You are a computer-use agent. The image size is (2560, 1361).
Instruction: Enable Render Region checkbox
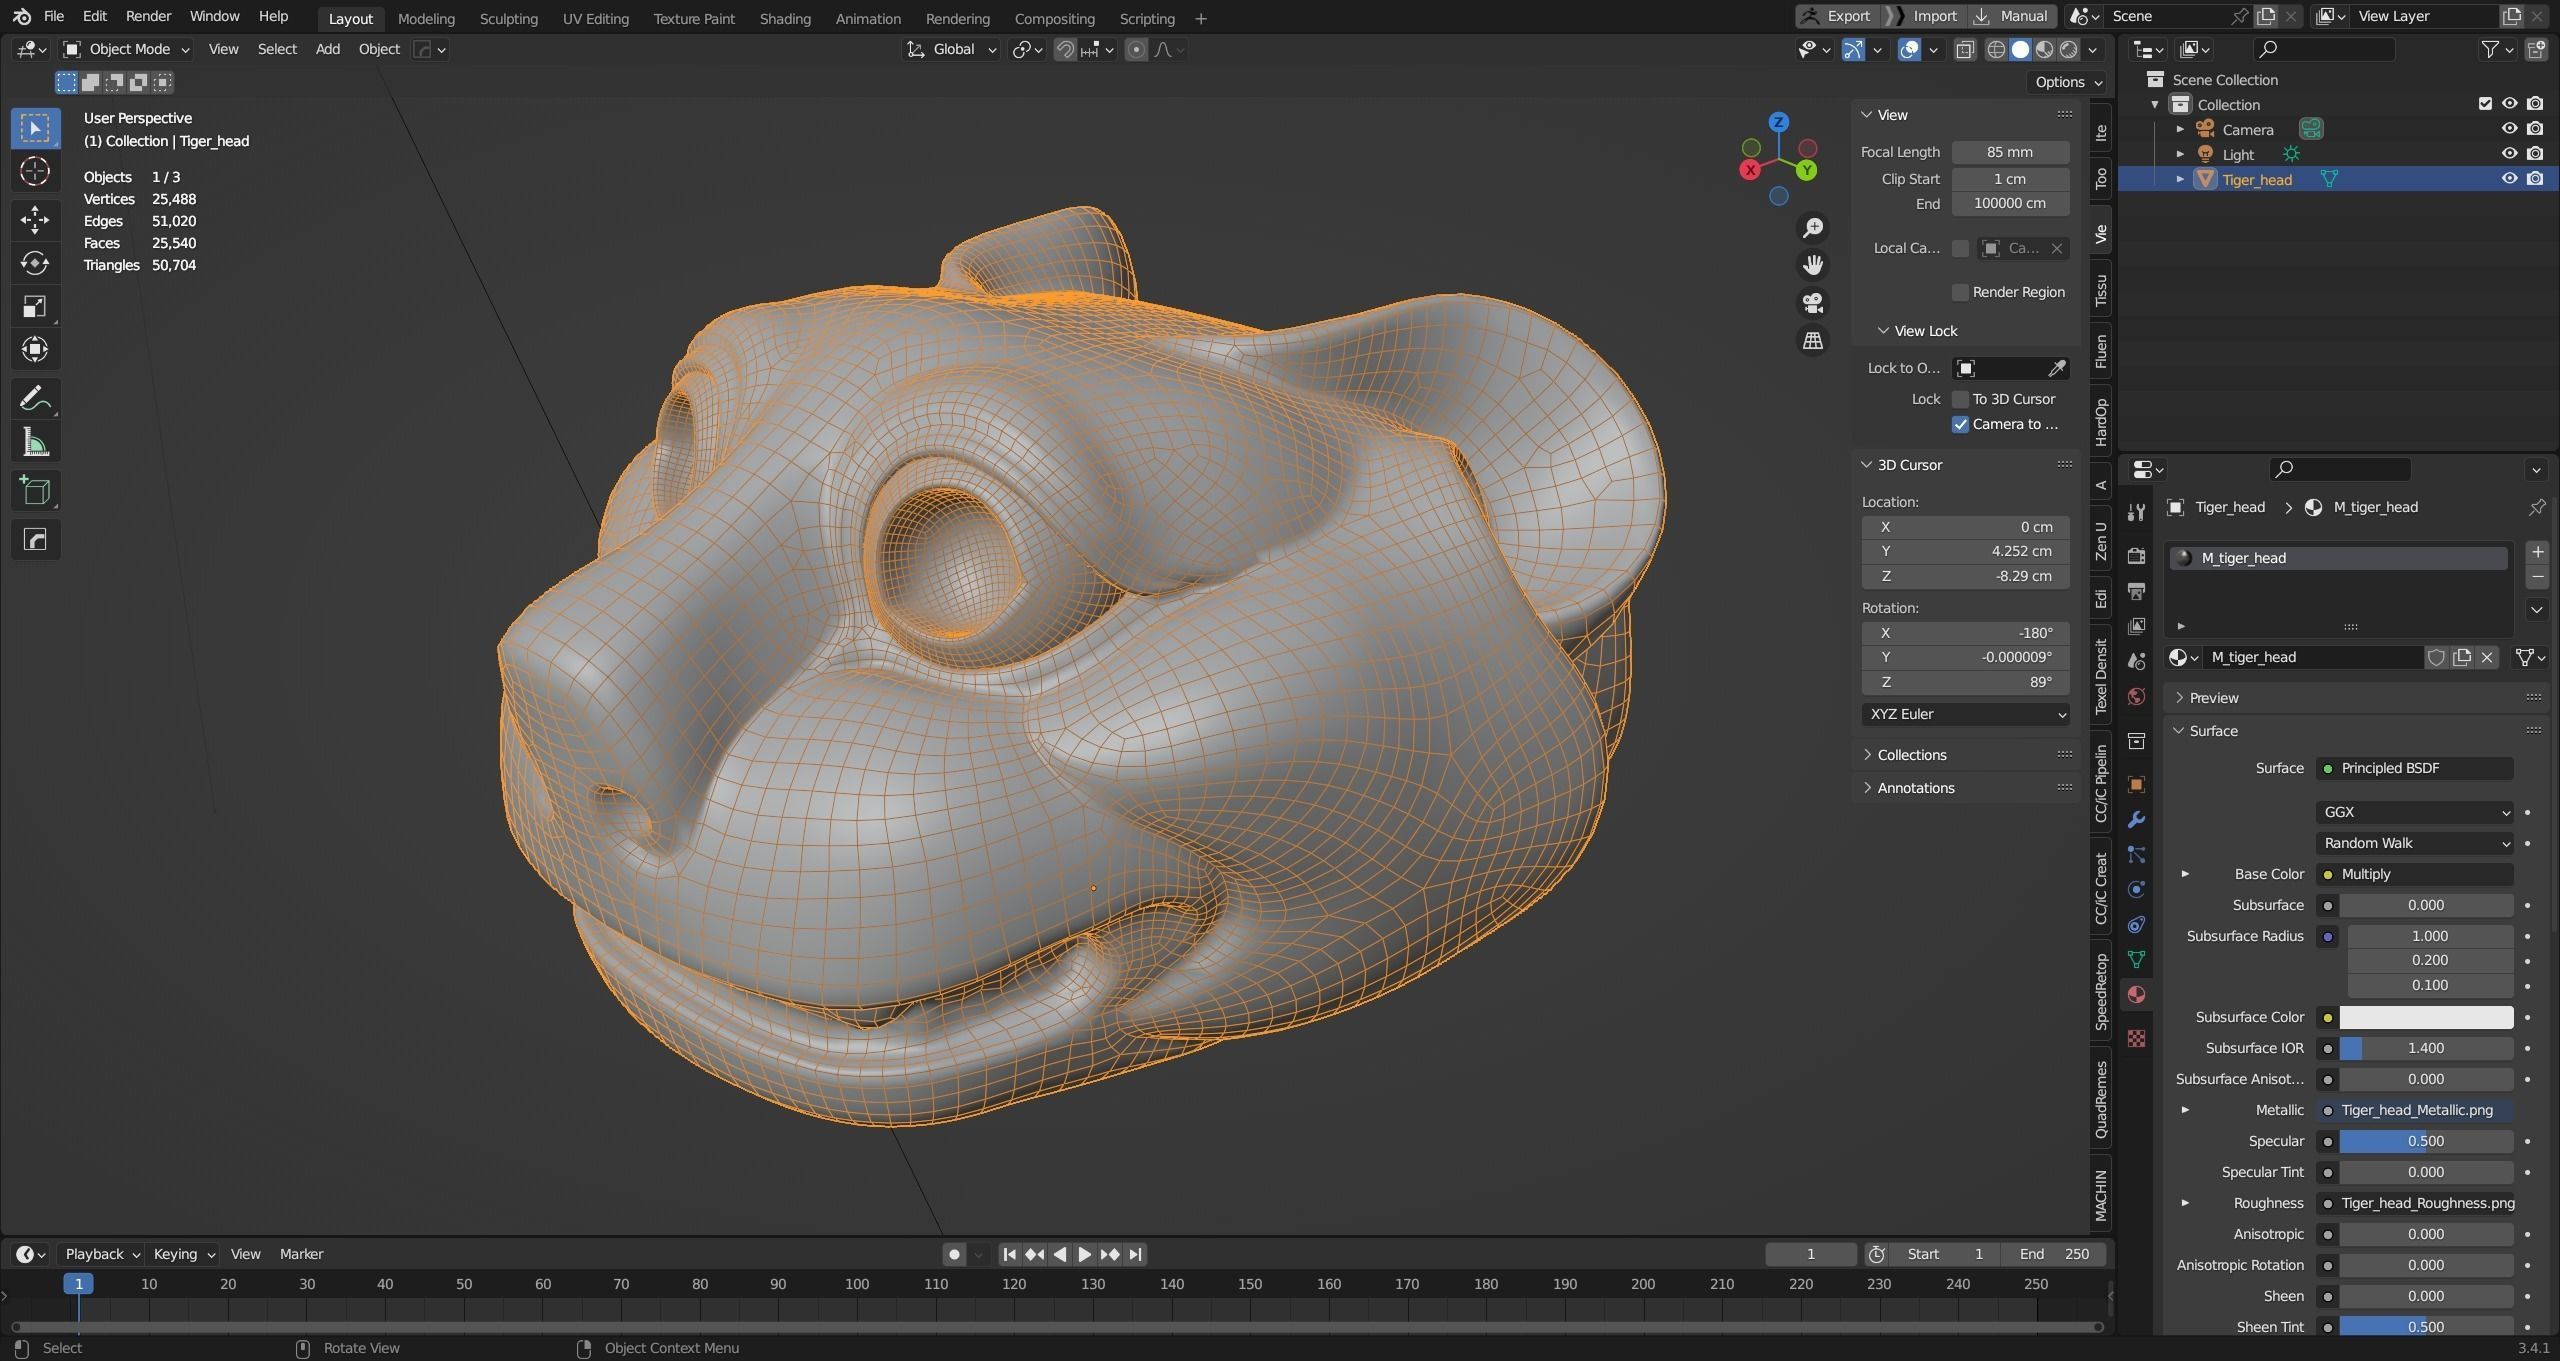(1960, 292)
